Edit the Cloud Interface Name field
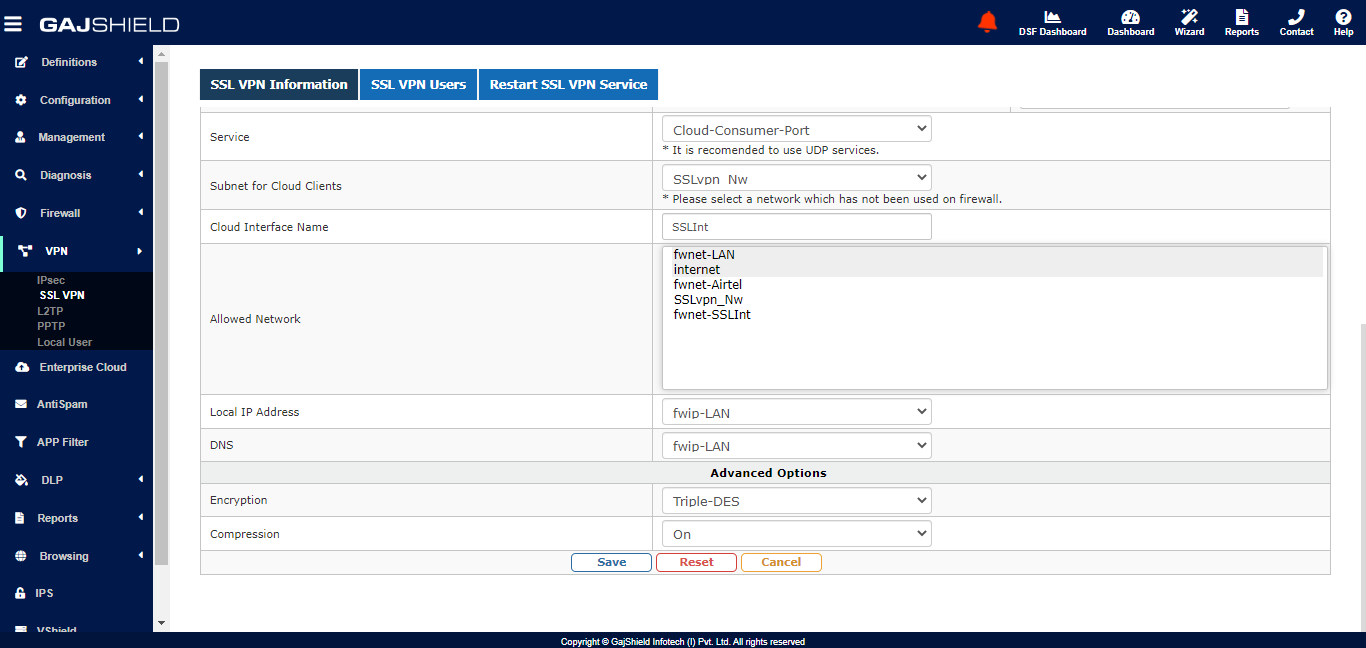1366x648 pixels. [796, 227]
